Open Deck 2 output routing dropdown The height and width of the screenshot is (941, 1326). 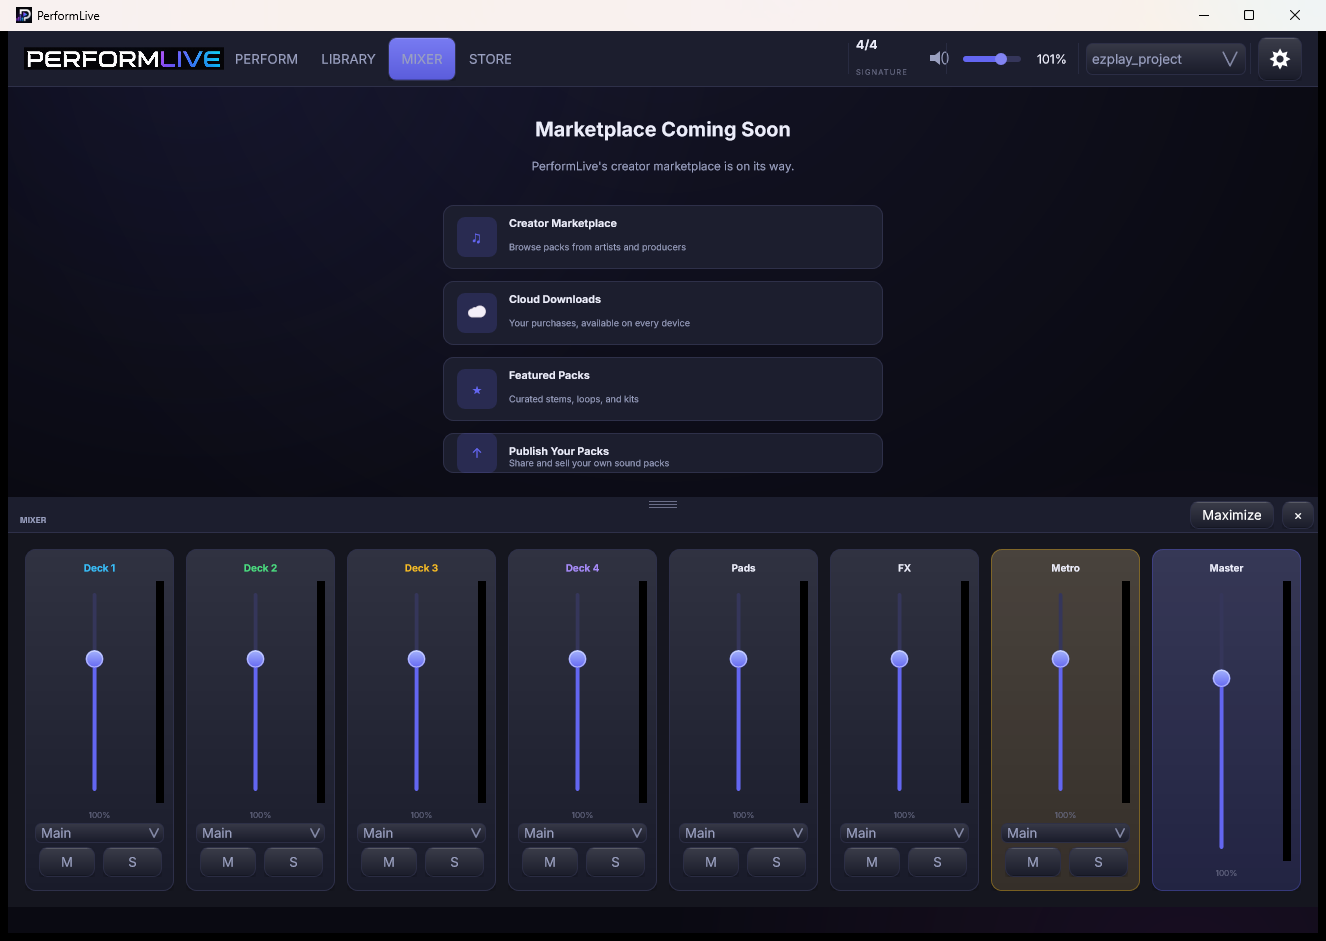click(261, 833)
